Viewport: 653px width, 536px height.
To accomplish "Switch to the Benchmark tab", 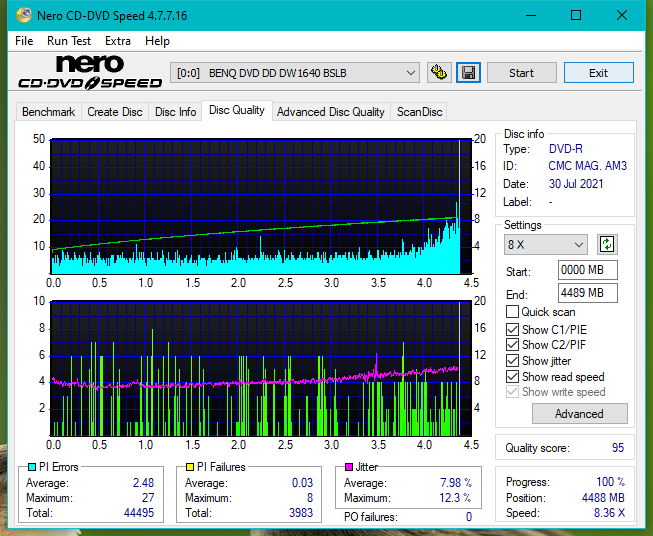I will click(x=49, y=112).
